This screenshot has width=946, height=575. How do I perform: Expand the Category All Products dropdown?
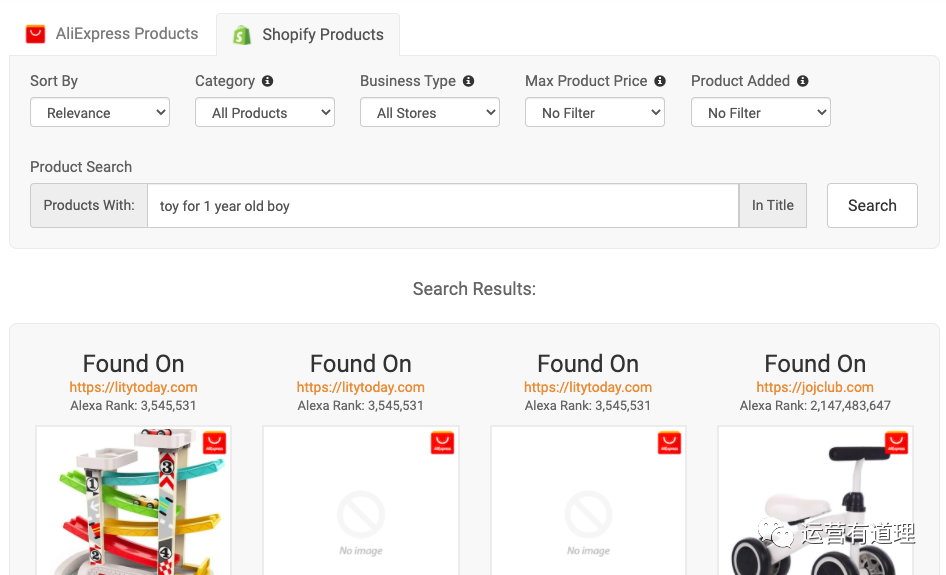point(265,113)
